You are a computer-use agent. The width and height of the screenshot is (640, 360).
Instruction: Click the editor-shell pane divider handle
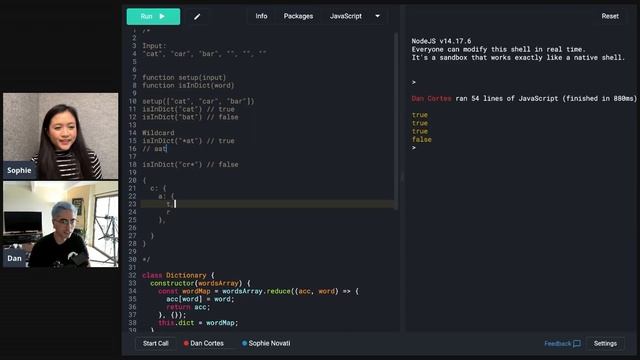pos(402,178)
